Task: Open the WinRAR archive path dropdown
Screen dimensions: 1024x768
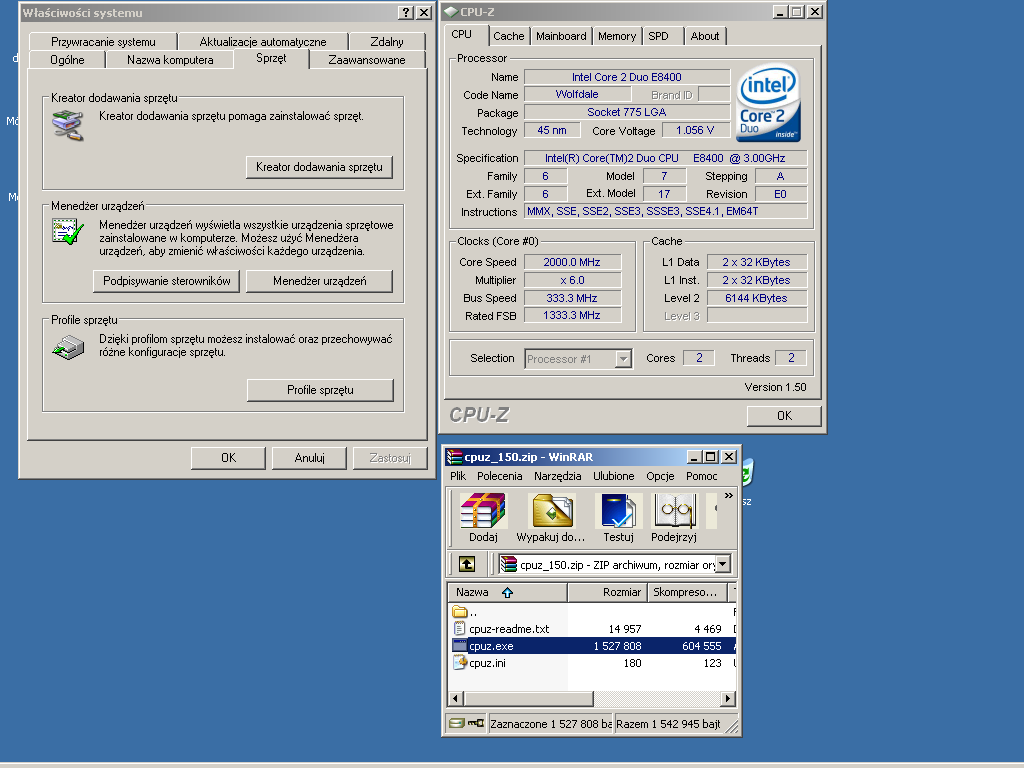Action: (x=722, y=564)
